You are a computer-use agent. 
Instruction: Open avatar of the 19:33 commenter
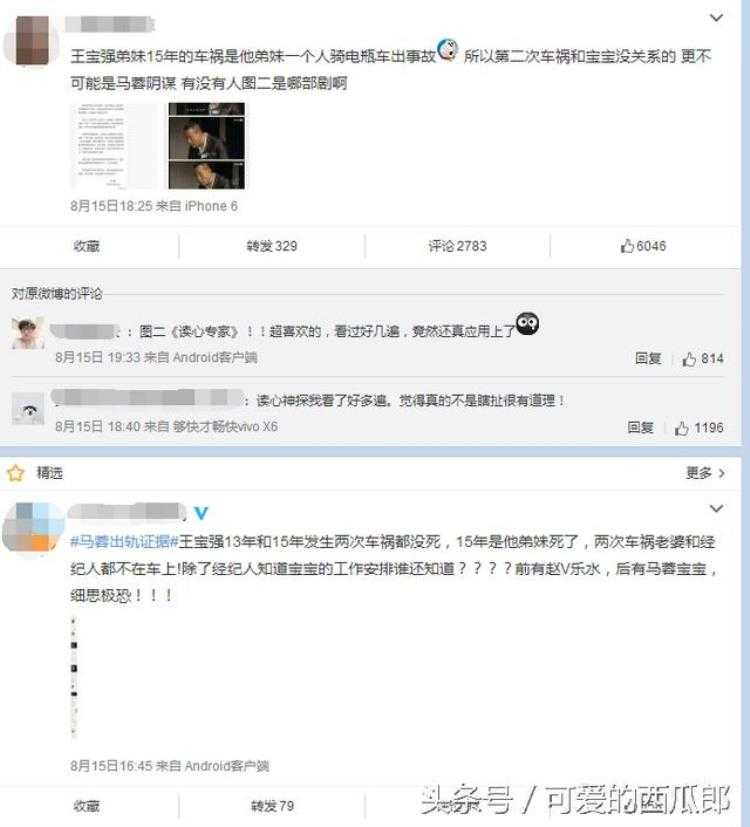[x=28, y=333]
